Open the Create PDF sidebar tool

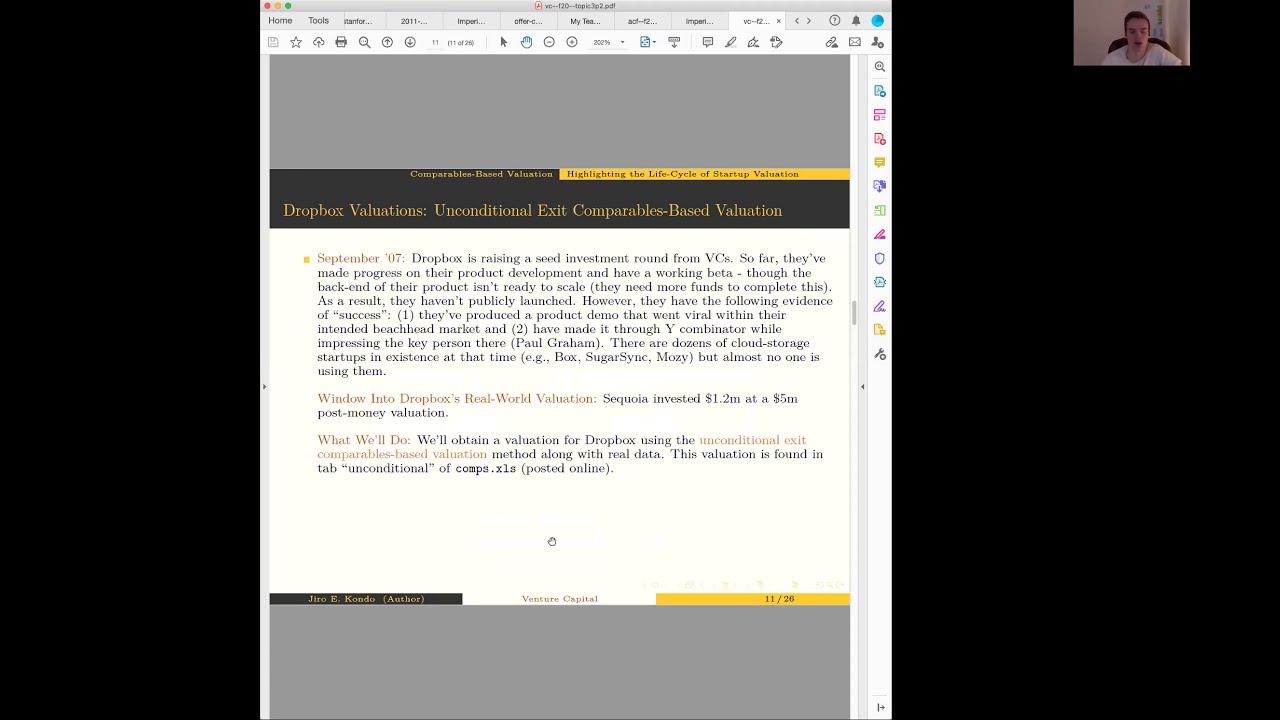click(880, 139)
